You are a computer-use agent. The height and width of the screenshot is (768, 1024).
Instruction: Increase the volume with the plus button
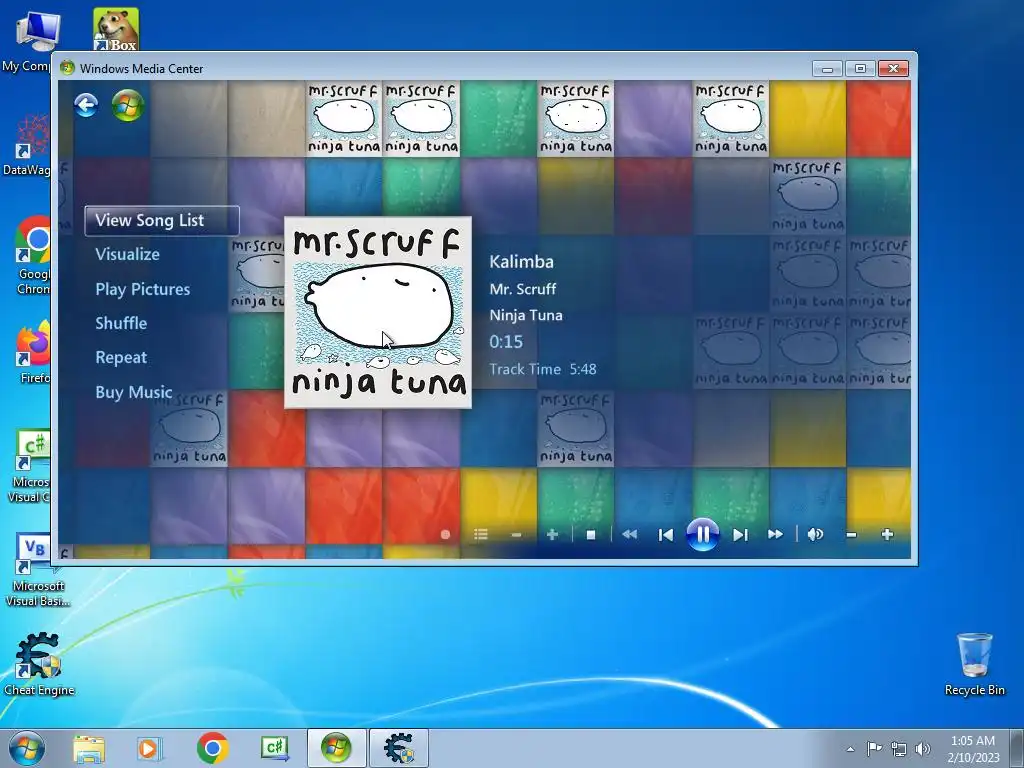(887, 534)
